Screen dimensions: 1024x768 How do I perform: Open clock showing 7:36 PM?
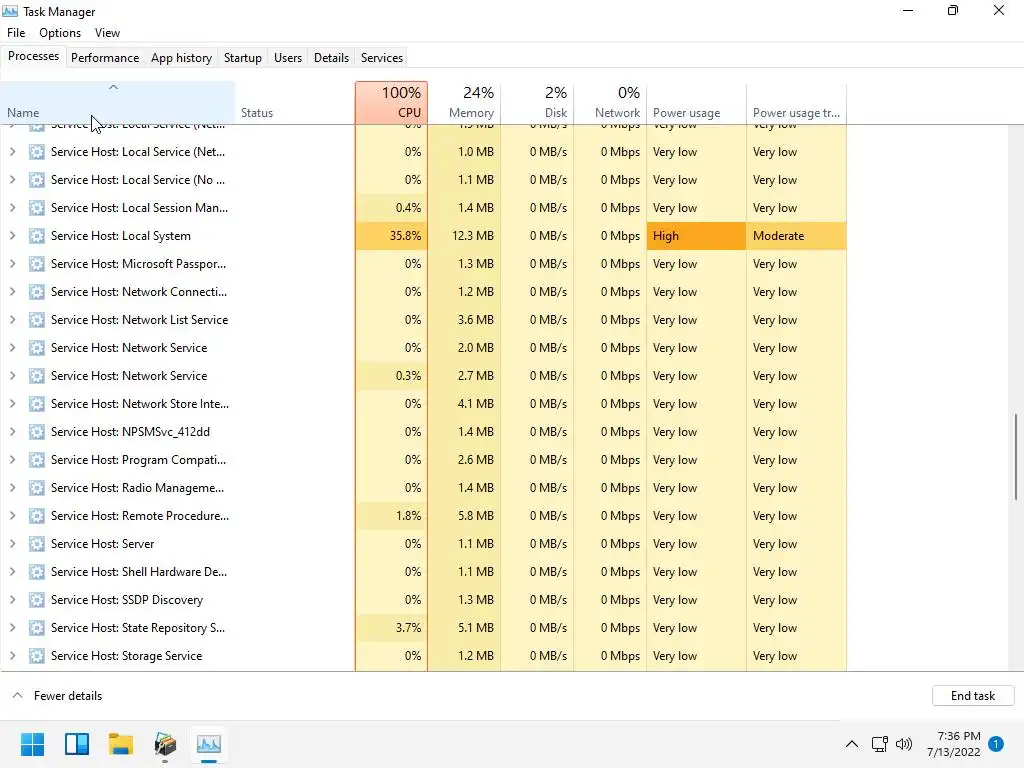click(953, 744)
